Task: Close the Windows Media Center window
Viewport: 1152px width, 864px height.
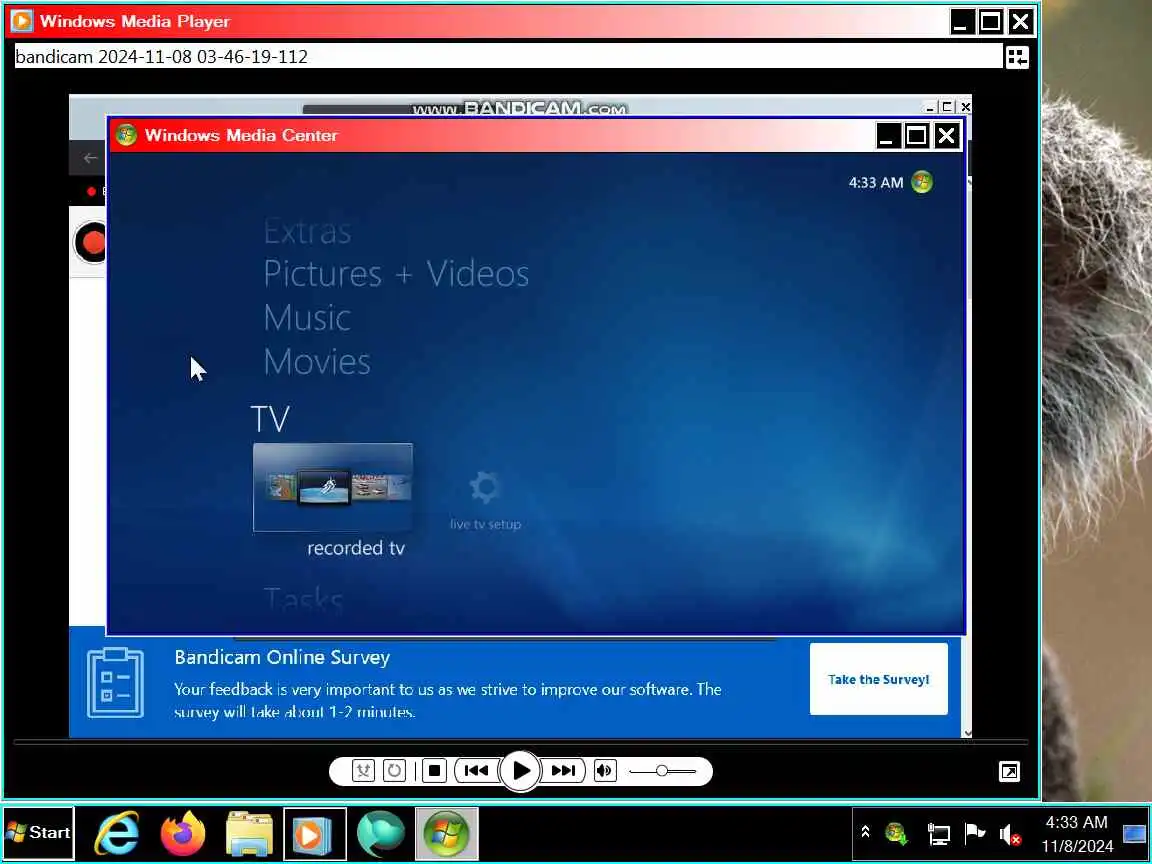Action: point(946,135)
